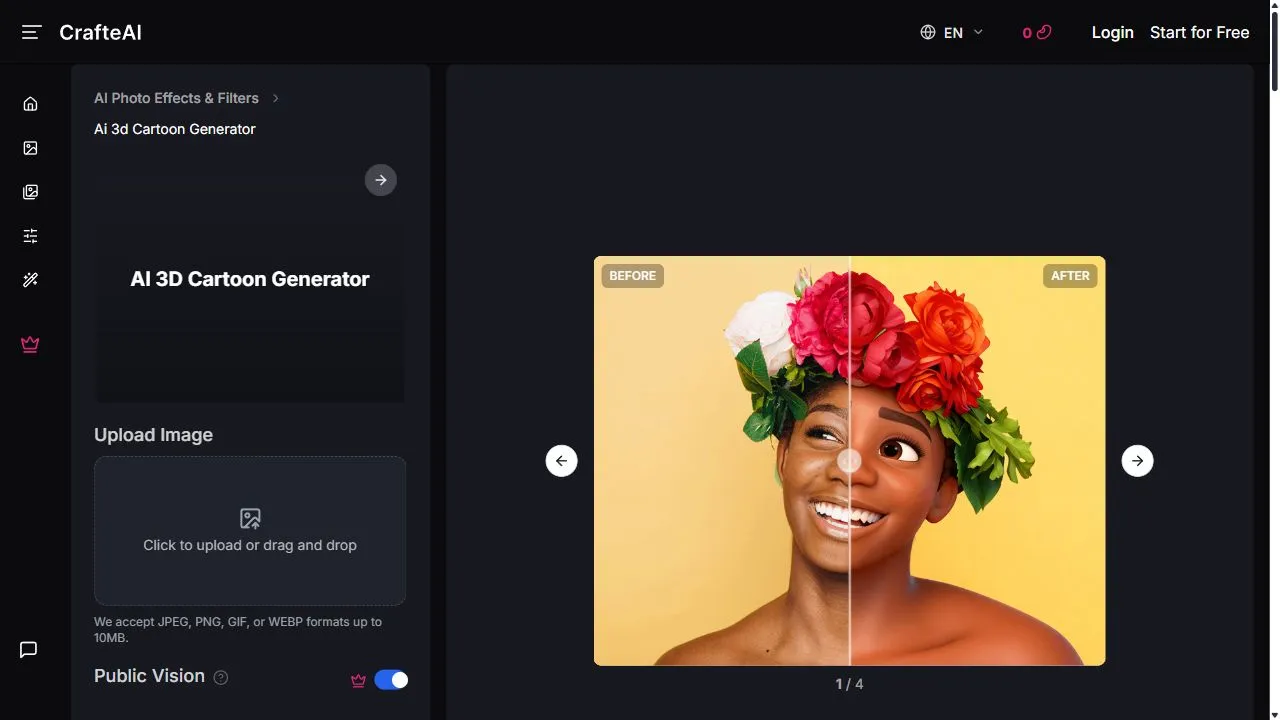This screenshot has height=720, width=1280.
Task: Click the Public Vision help icon
Action: click(x=221, y=677)
